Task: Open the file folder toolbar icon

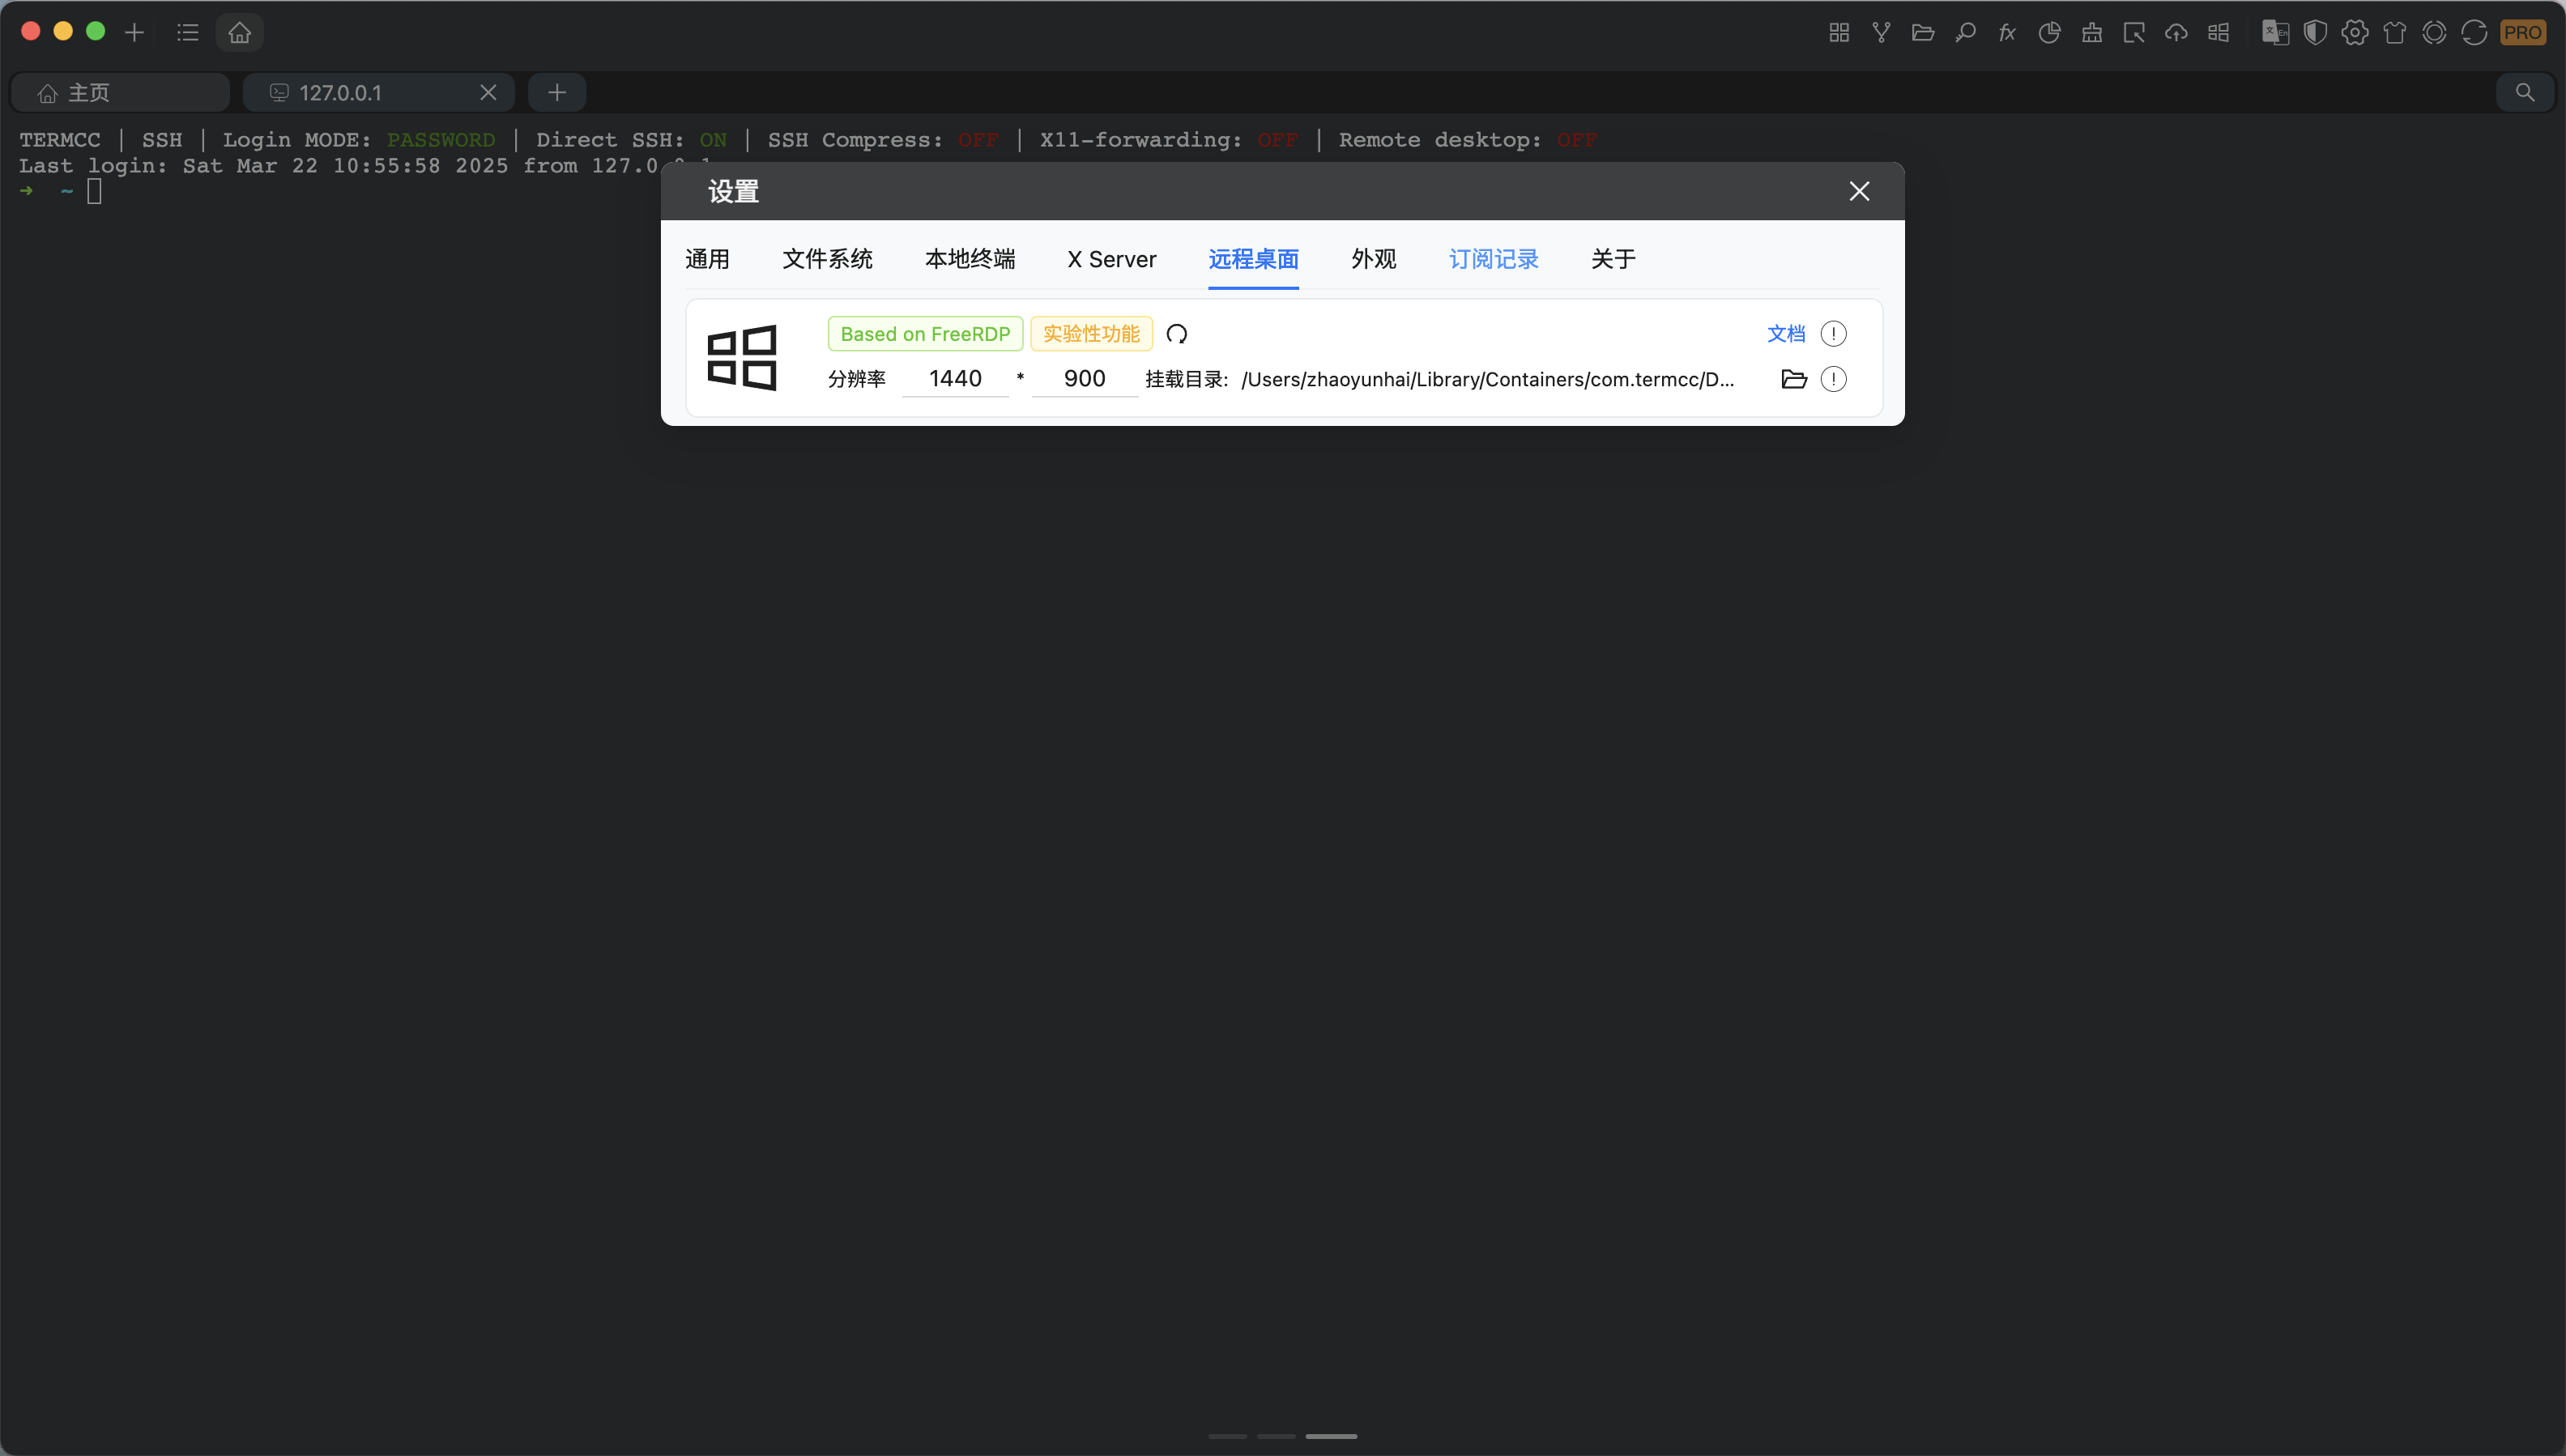Action: pyautogui.click(x=1923, y=32)
